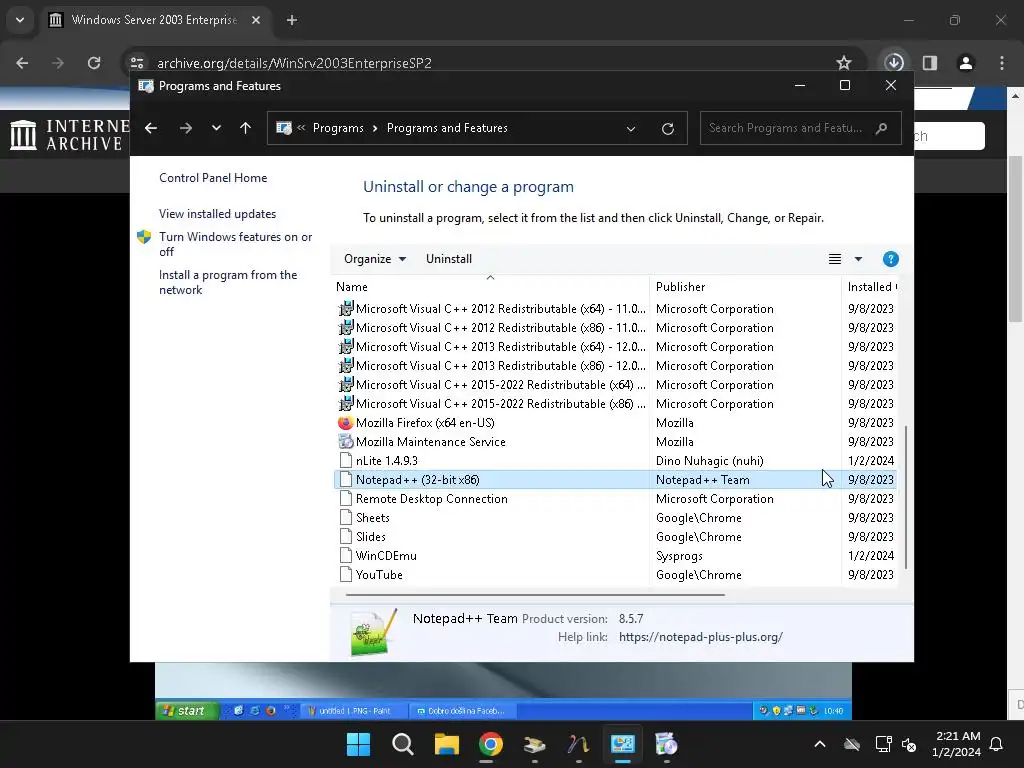This screenshot has width=1024, height=768.
Task: Switch to Chrome in the taskbar
Action: click(x=490, y=744)
